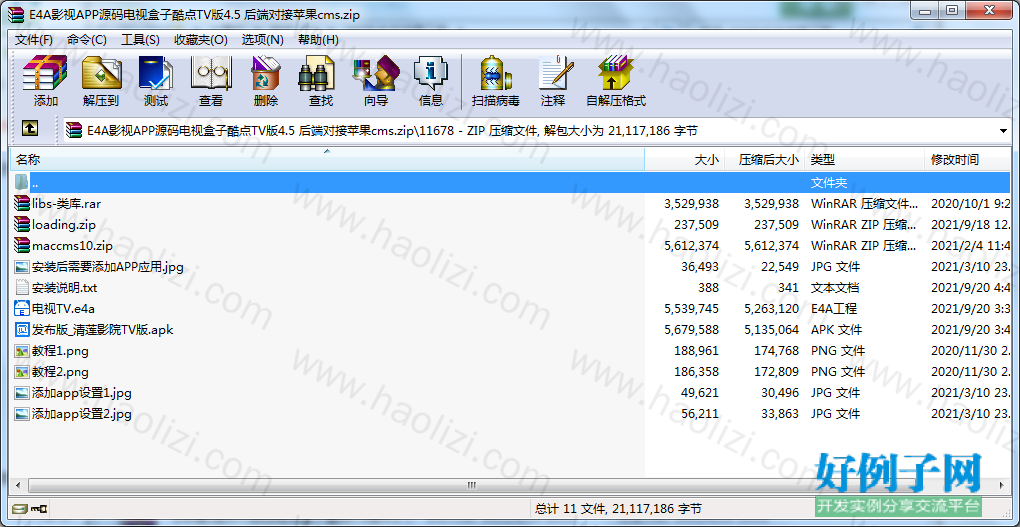Select the 安装后需要添加APP应用.jpg file name

click(108, 267)
